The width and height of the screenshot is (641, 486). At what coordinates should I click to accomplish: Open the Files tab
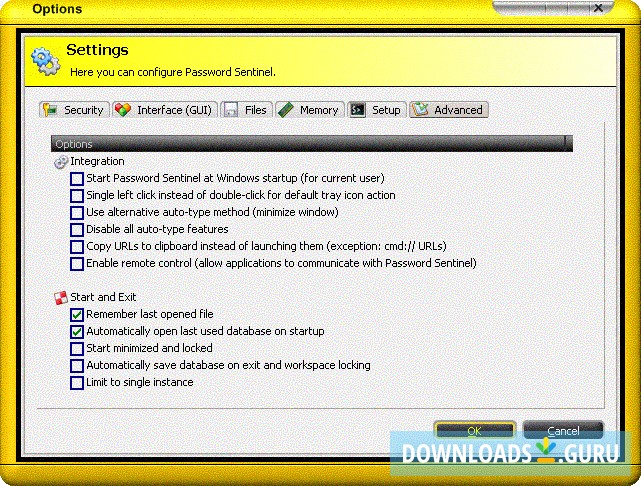247,110
